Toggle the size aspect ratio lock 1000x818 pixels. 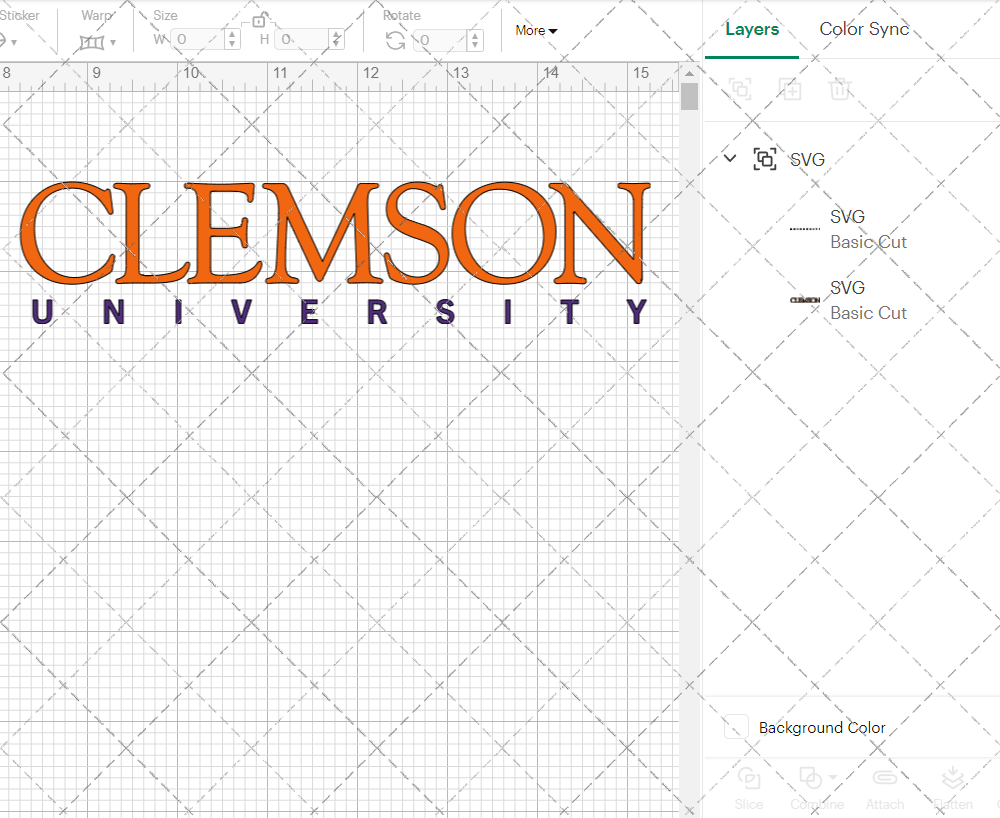259,23
